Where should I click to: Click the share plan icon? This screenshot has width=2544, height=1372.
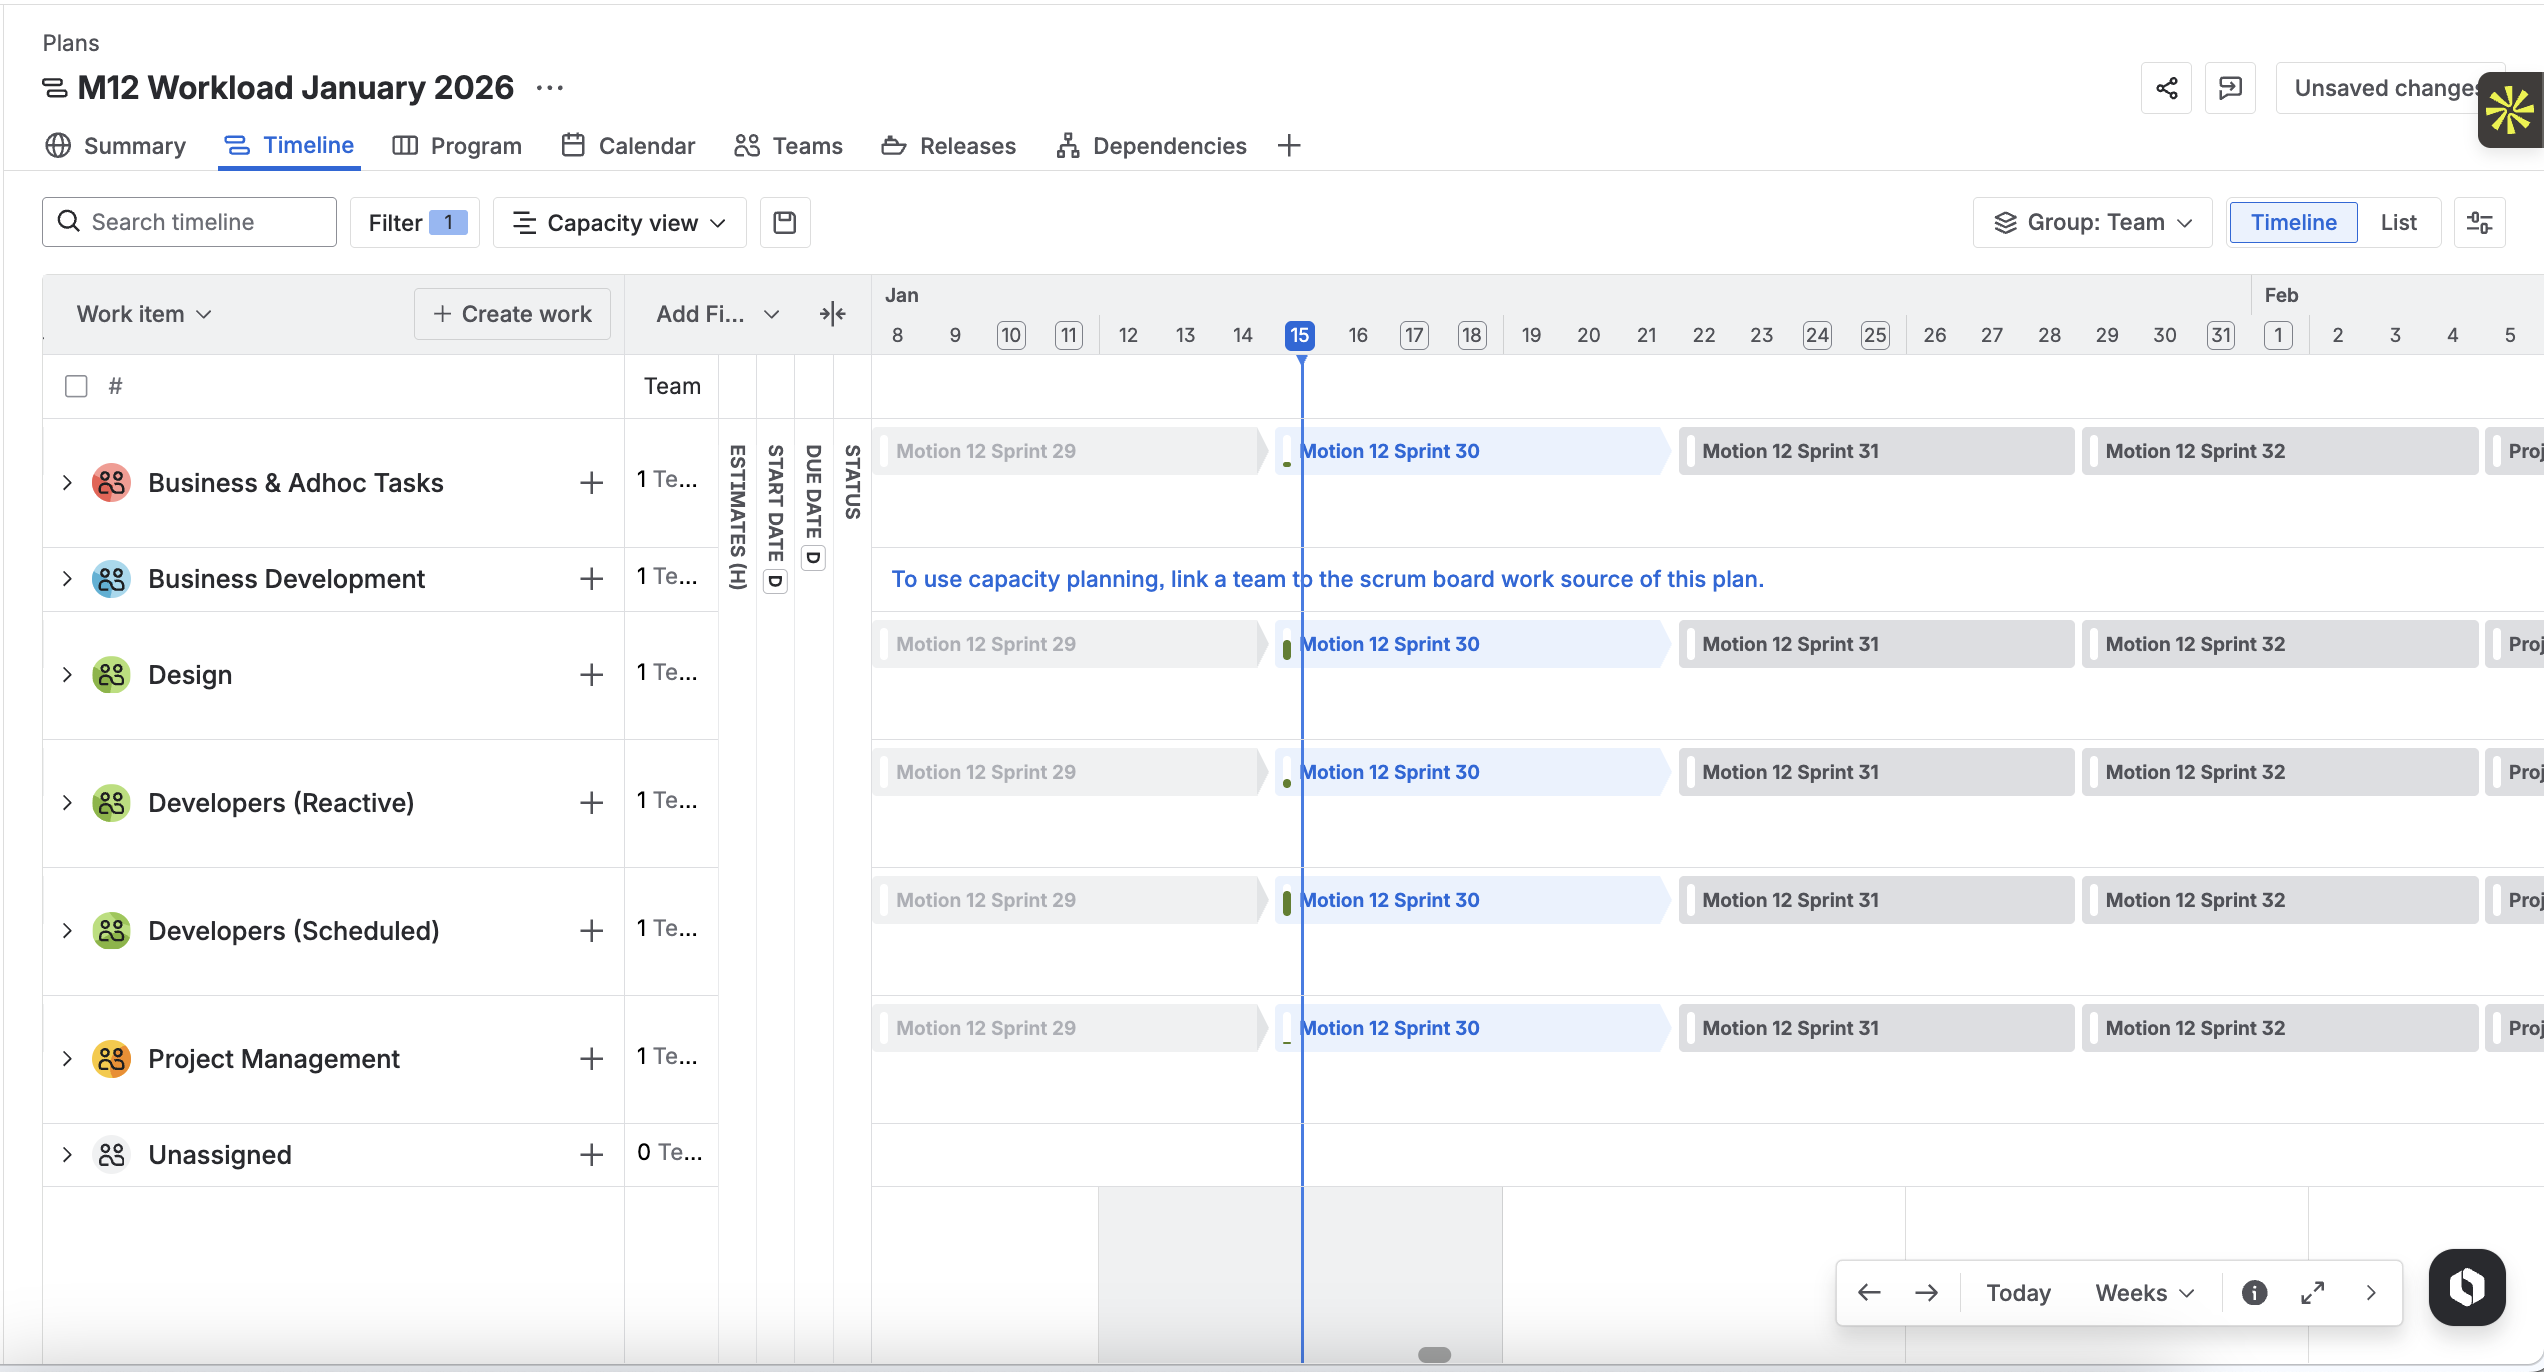(x=2166, y=88)
